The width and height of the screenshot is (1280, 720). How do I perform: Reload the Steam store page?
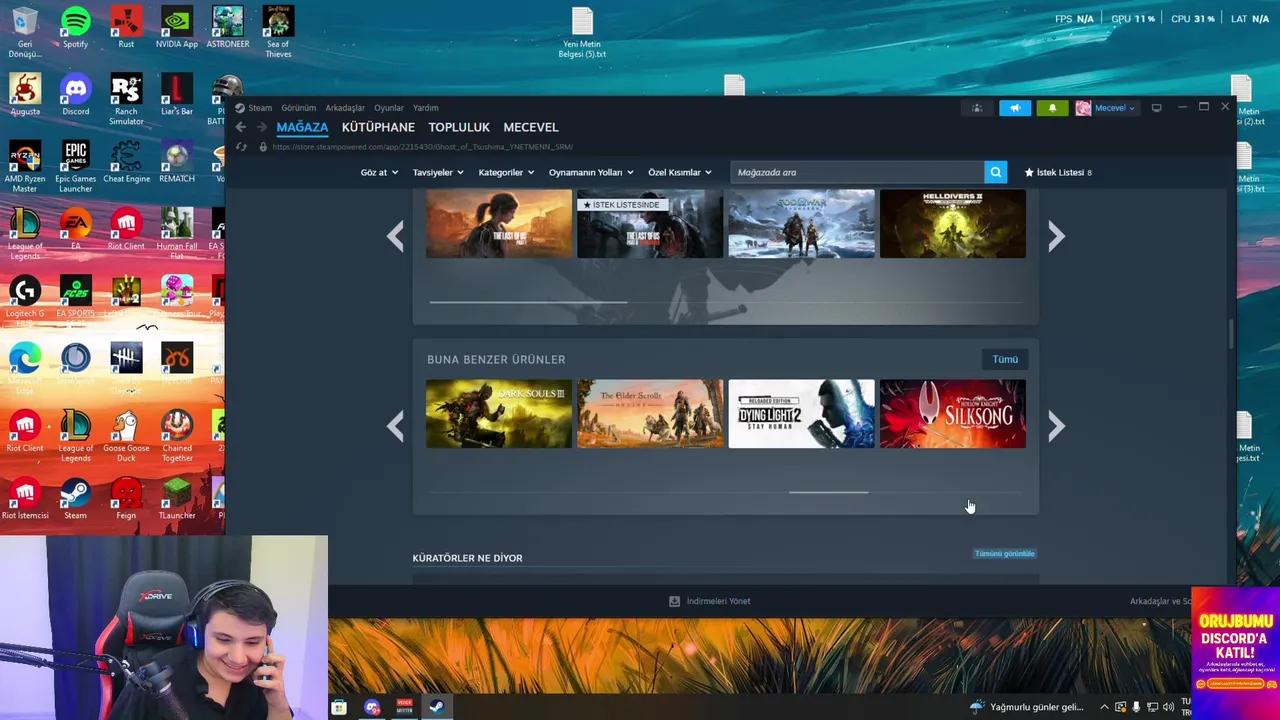pyautogui.click(x=241, y=147)
